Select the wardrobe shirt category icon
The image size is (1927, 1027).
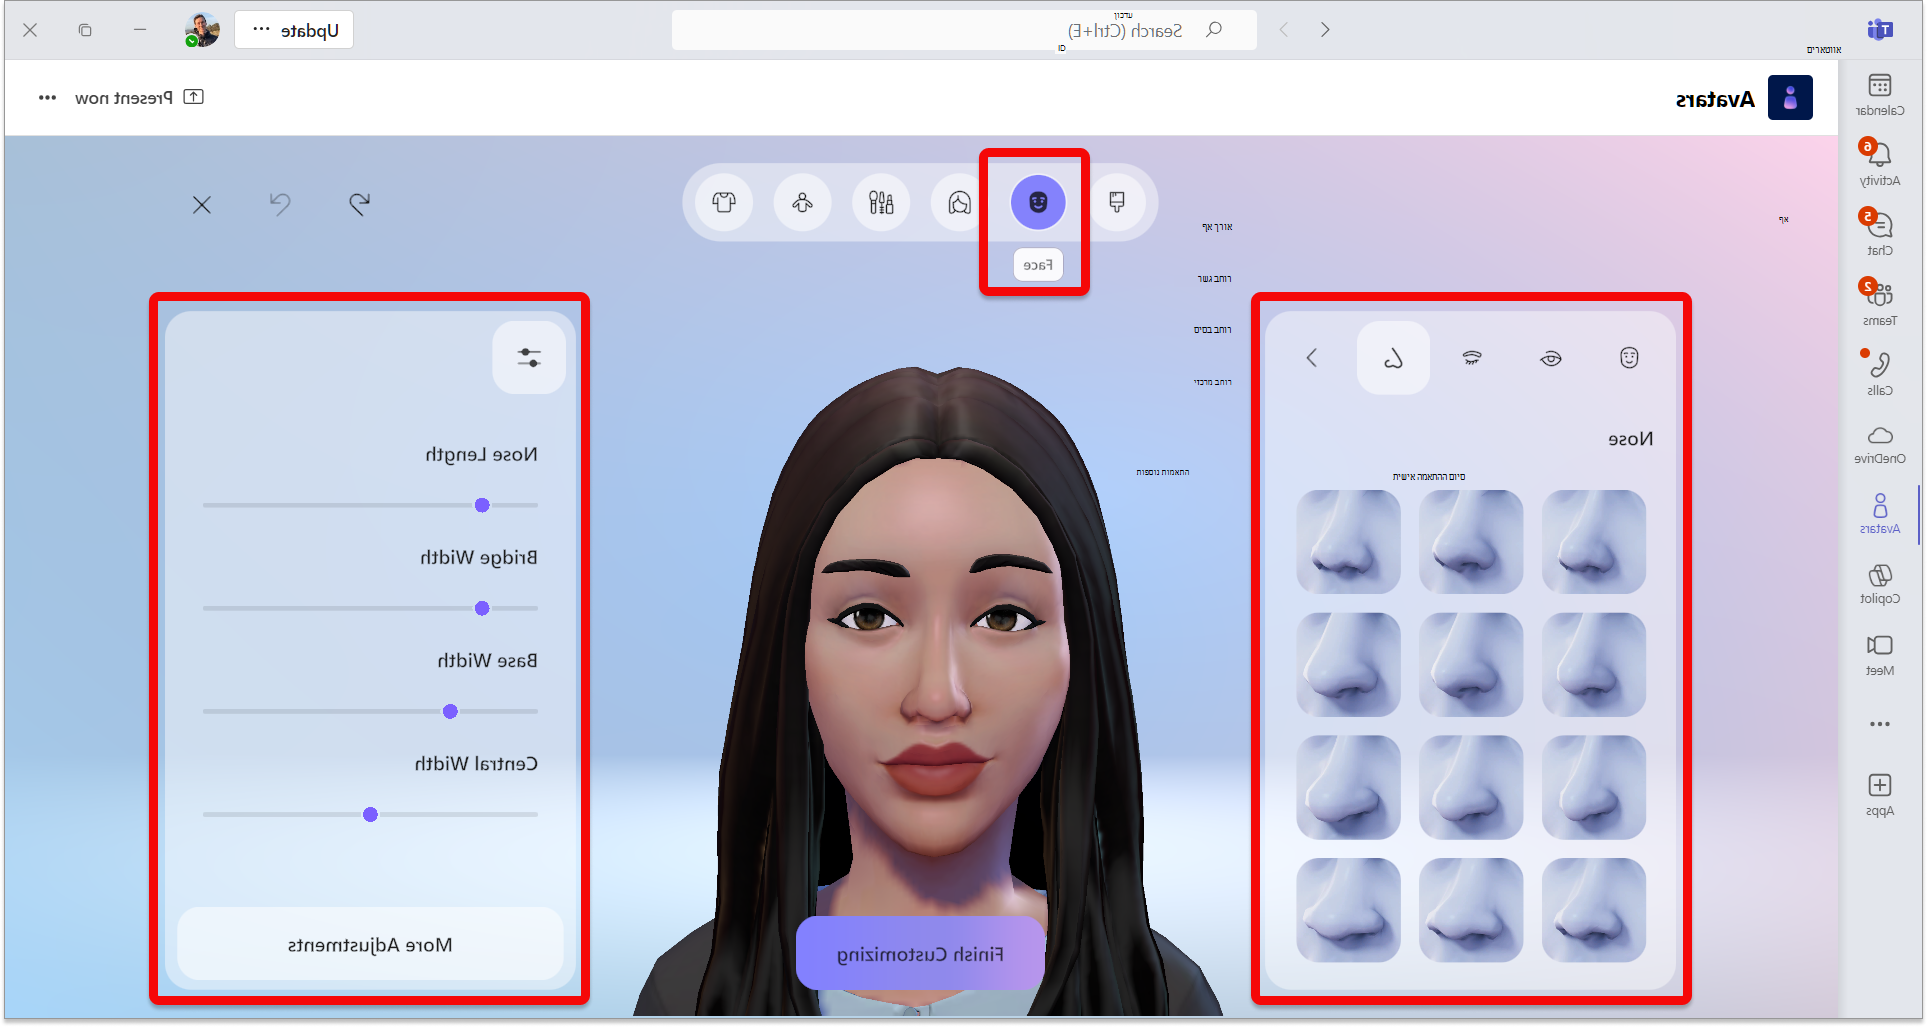724,203
